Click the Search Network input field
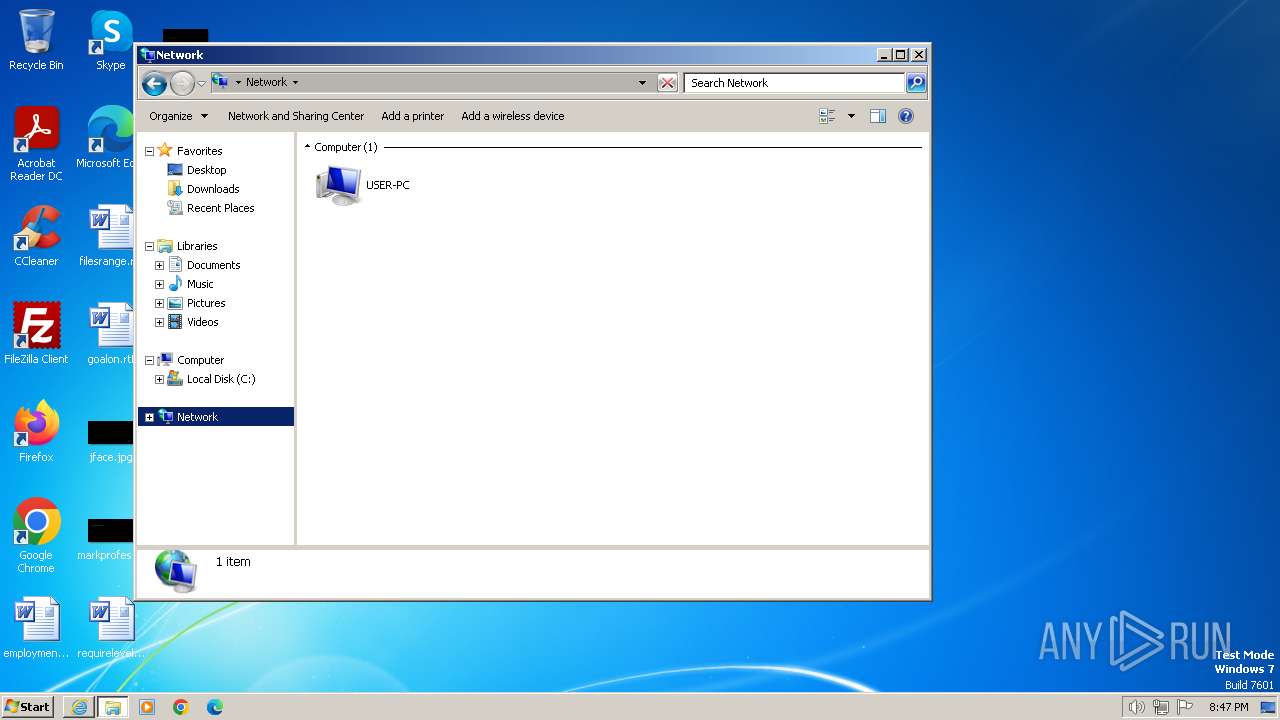This screenshot has height=720, width=1280. coord(795,83)
